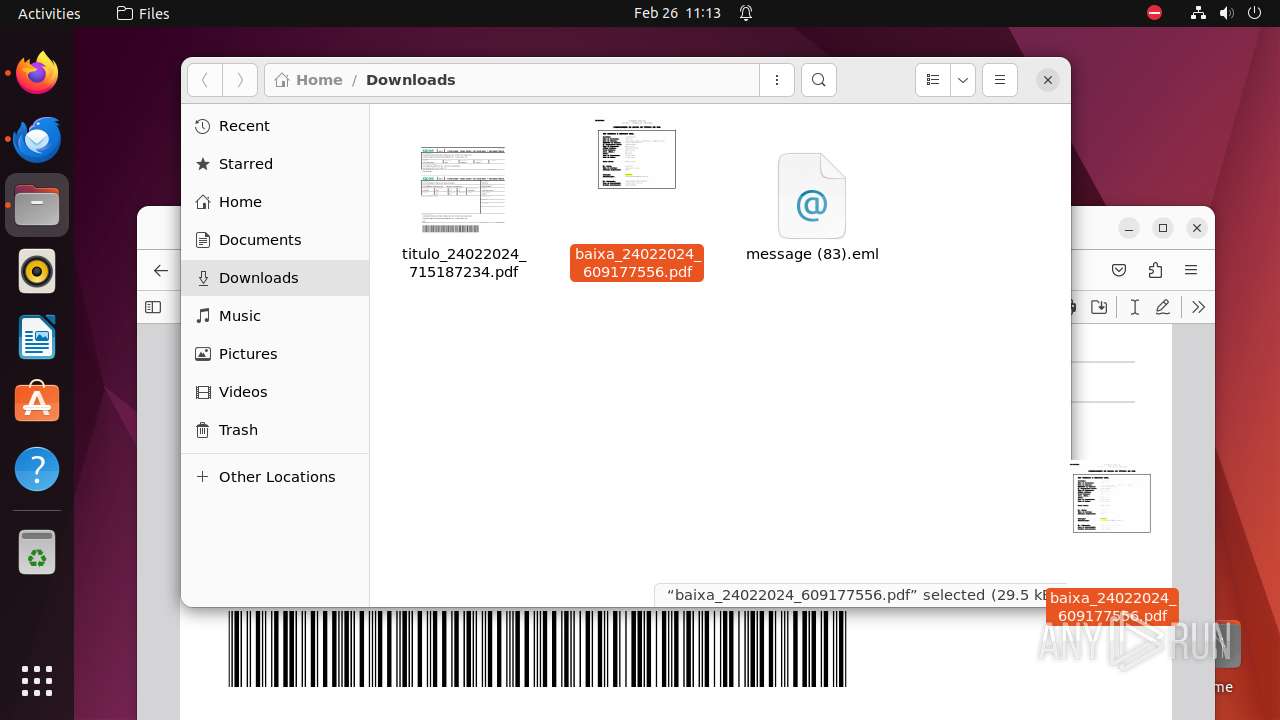The height and width of the screenshot is (720, 1280).
Task: Select message (83).eml file icon
Action: click(x=812, y=196)
